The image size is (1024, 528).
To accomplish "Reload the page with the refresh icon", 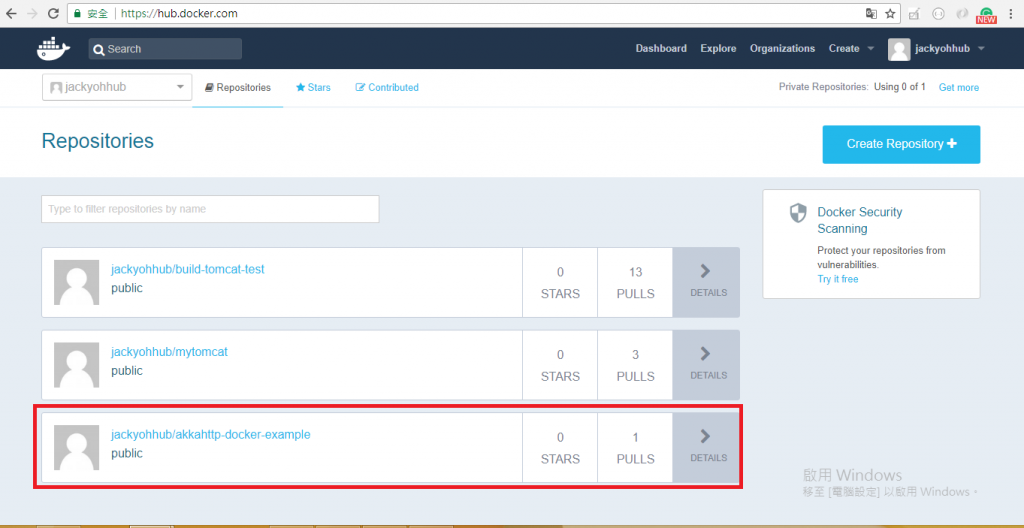I will pyautogui.click(x=54, y=13).
